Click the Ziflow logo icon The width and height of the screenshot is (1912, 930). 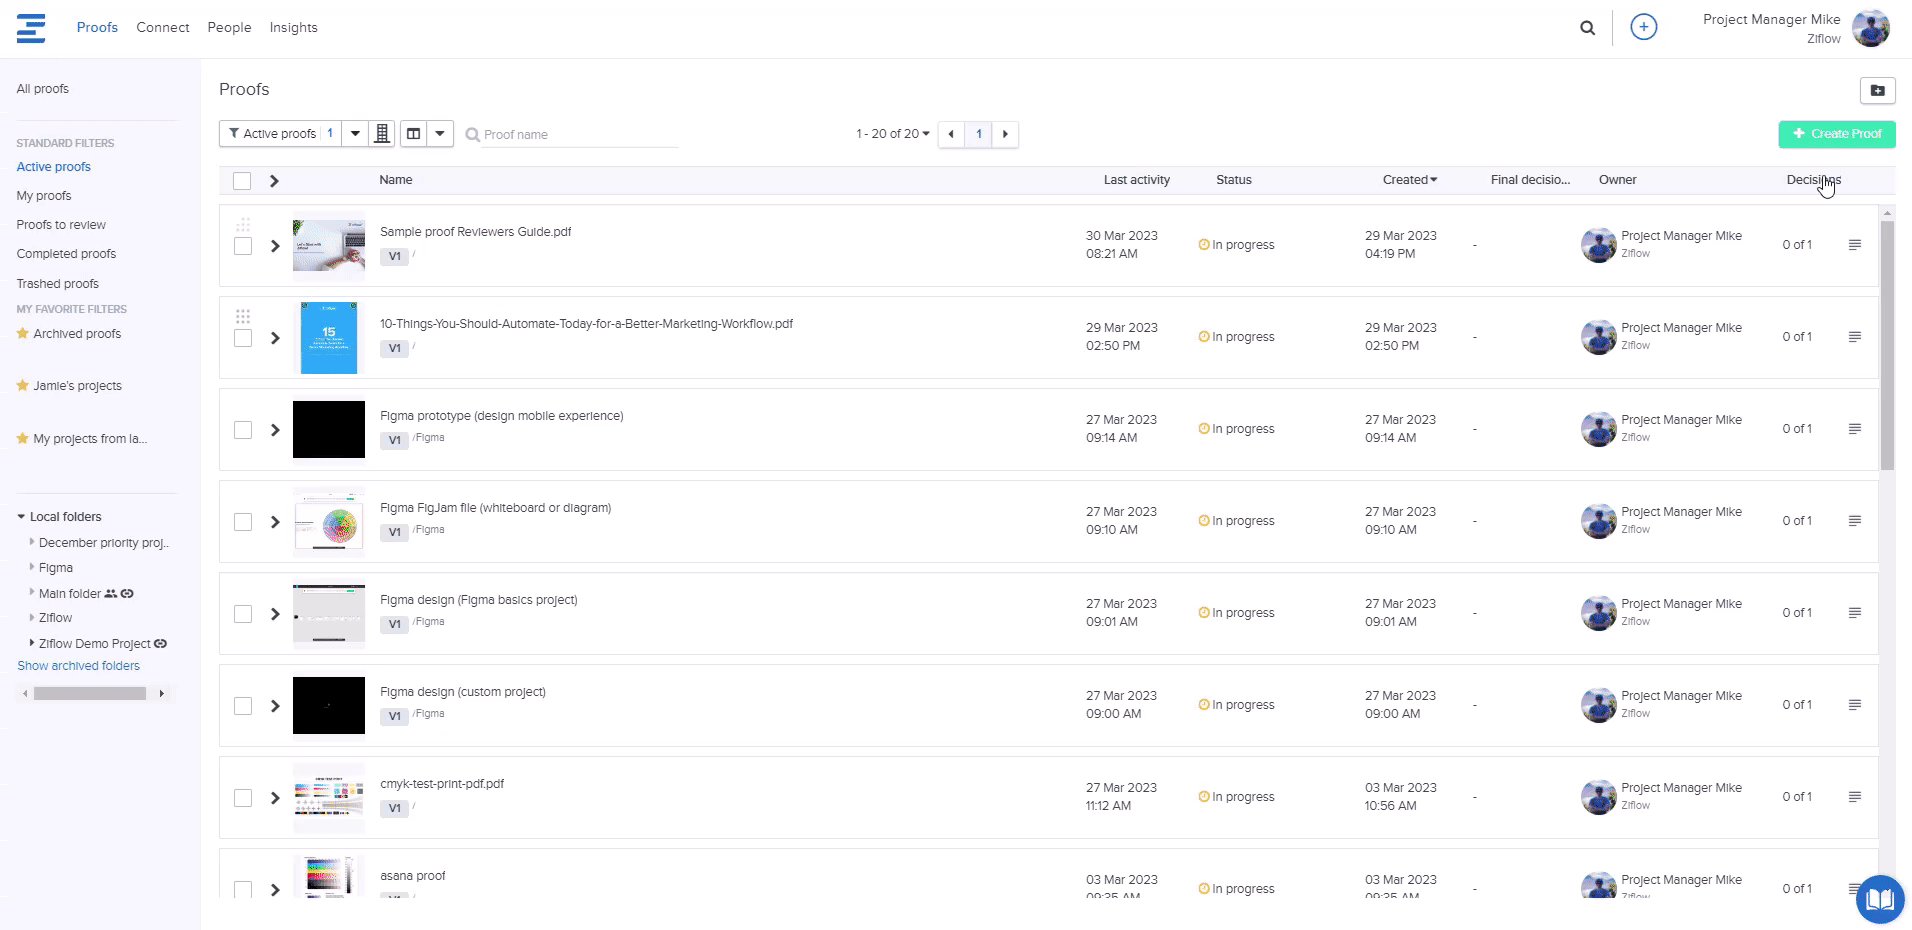click(31, 28)
